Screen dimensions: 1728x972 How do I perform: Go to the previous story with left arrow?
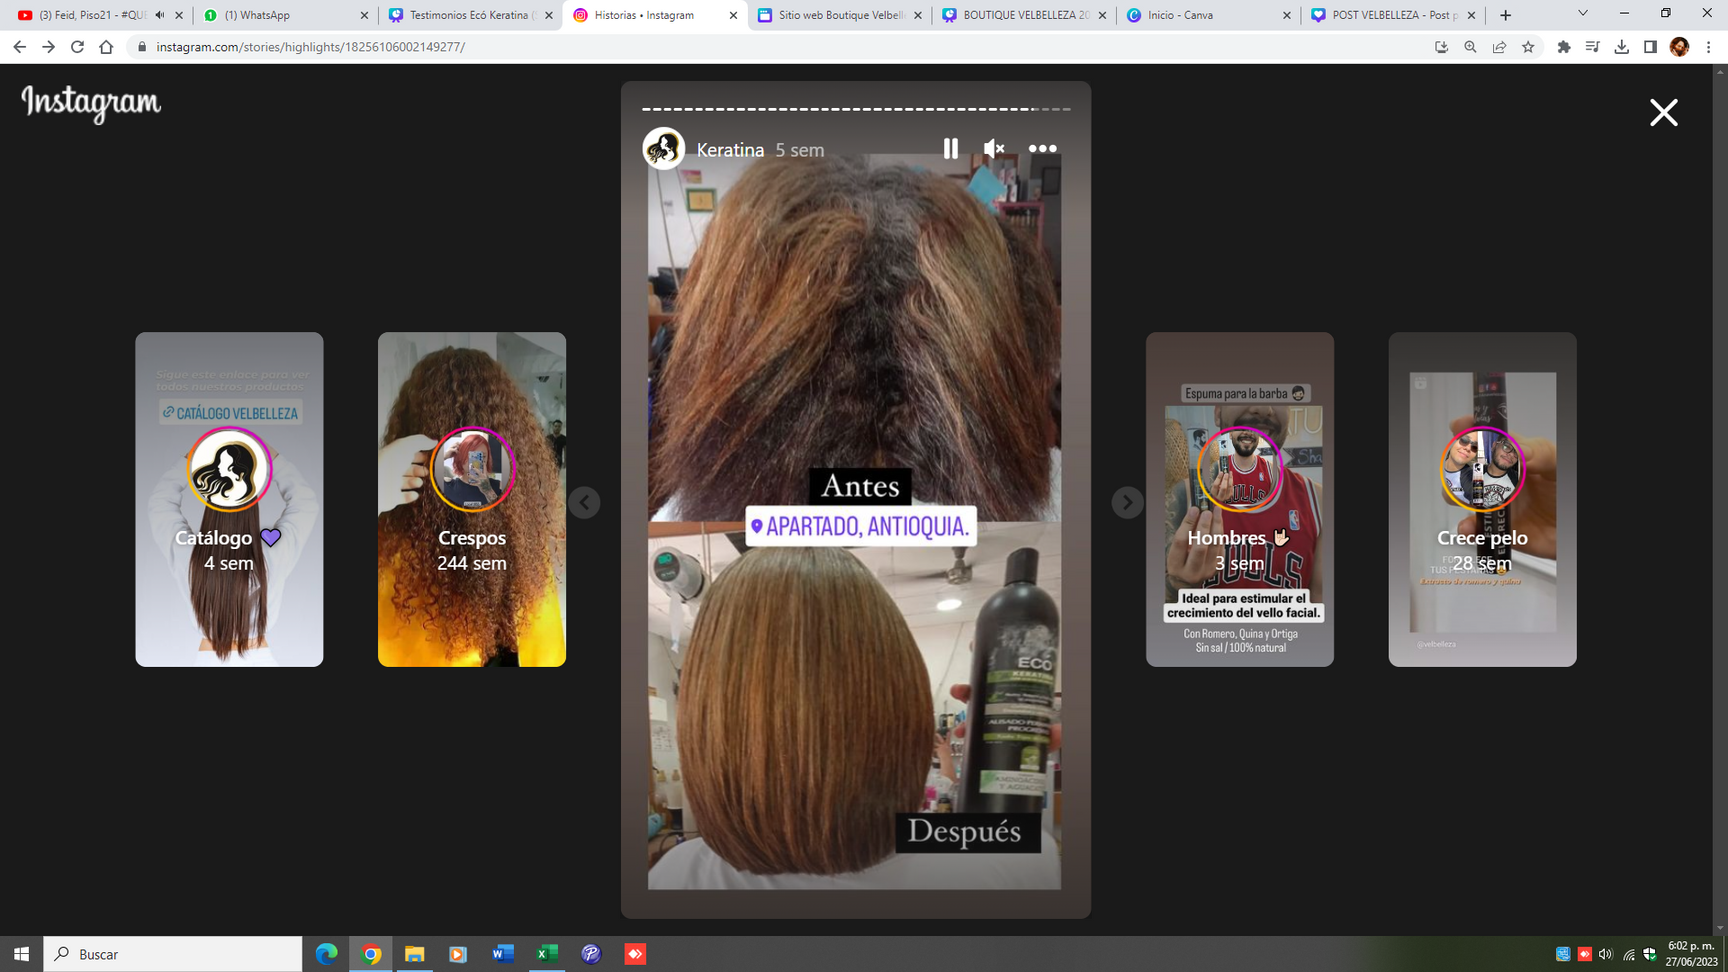pos(584,502)
